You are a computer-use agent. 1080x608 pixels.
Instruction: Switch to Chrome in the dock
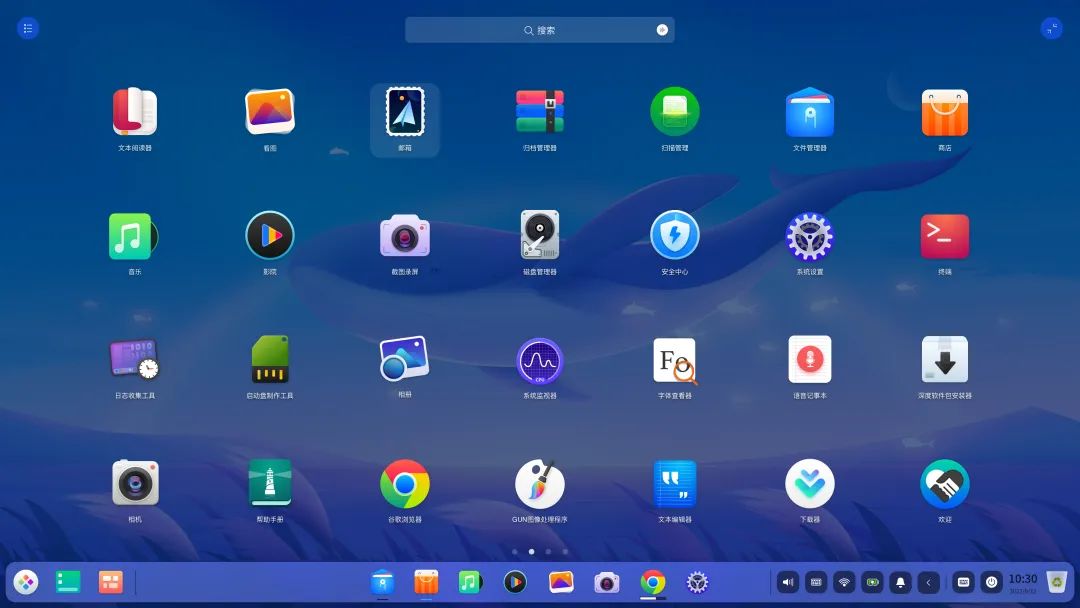[652, 583]
